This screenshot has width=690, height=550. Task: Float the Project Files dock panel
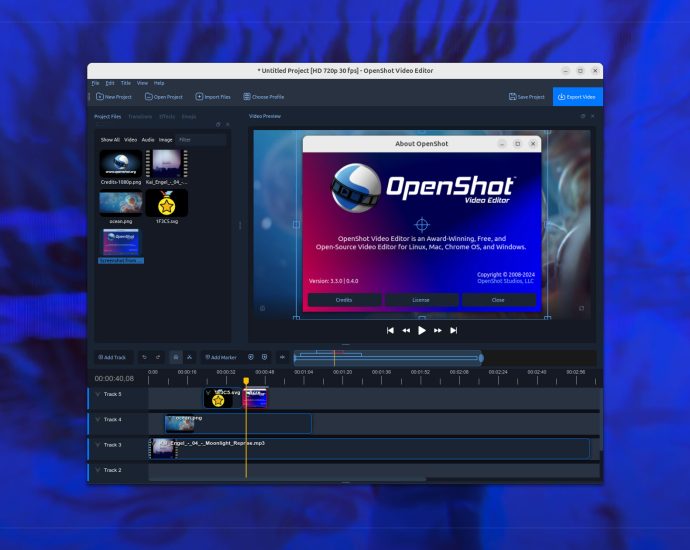click(218, 125)
